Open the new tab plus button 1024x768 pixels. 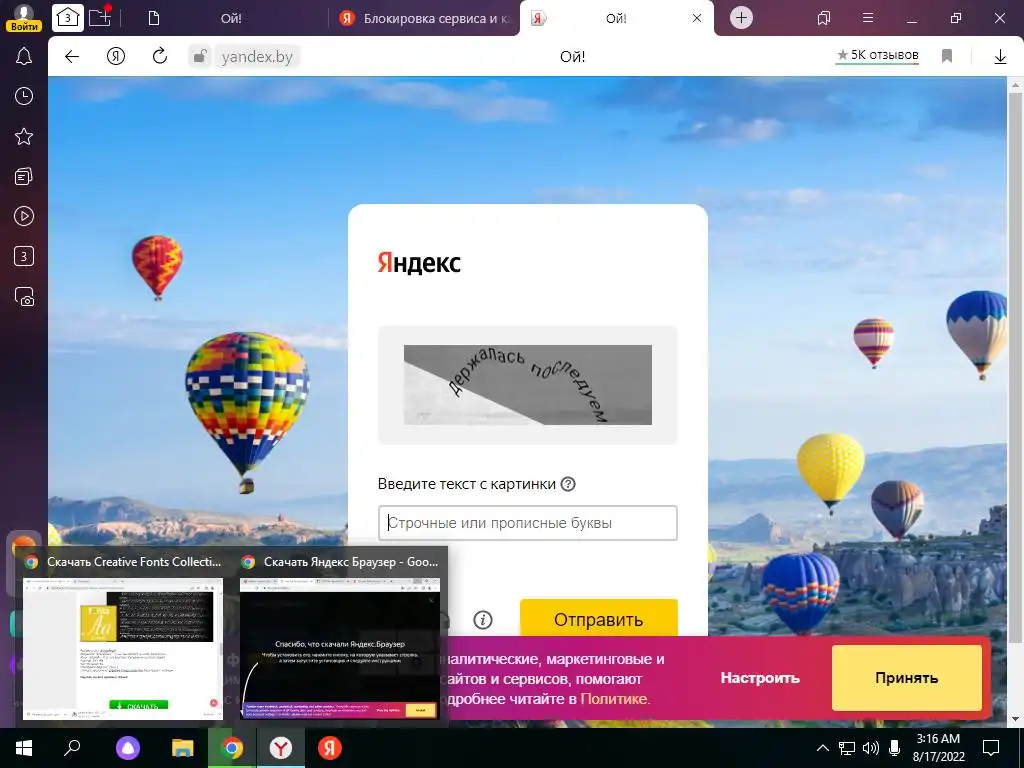click(741, 18)
